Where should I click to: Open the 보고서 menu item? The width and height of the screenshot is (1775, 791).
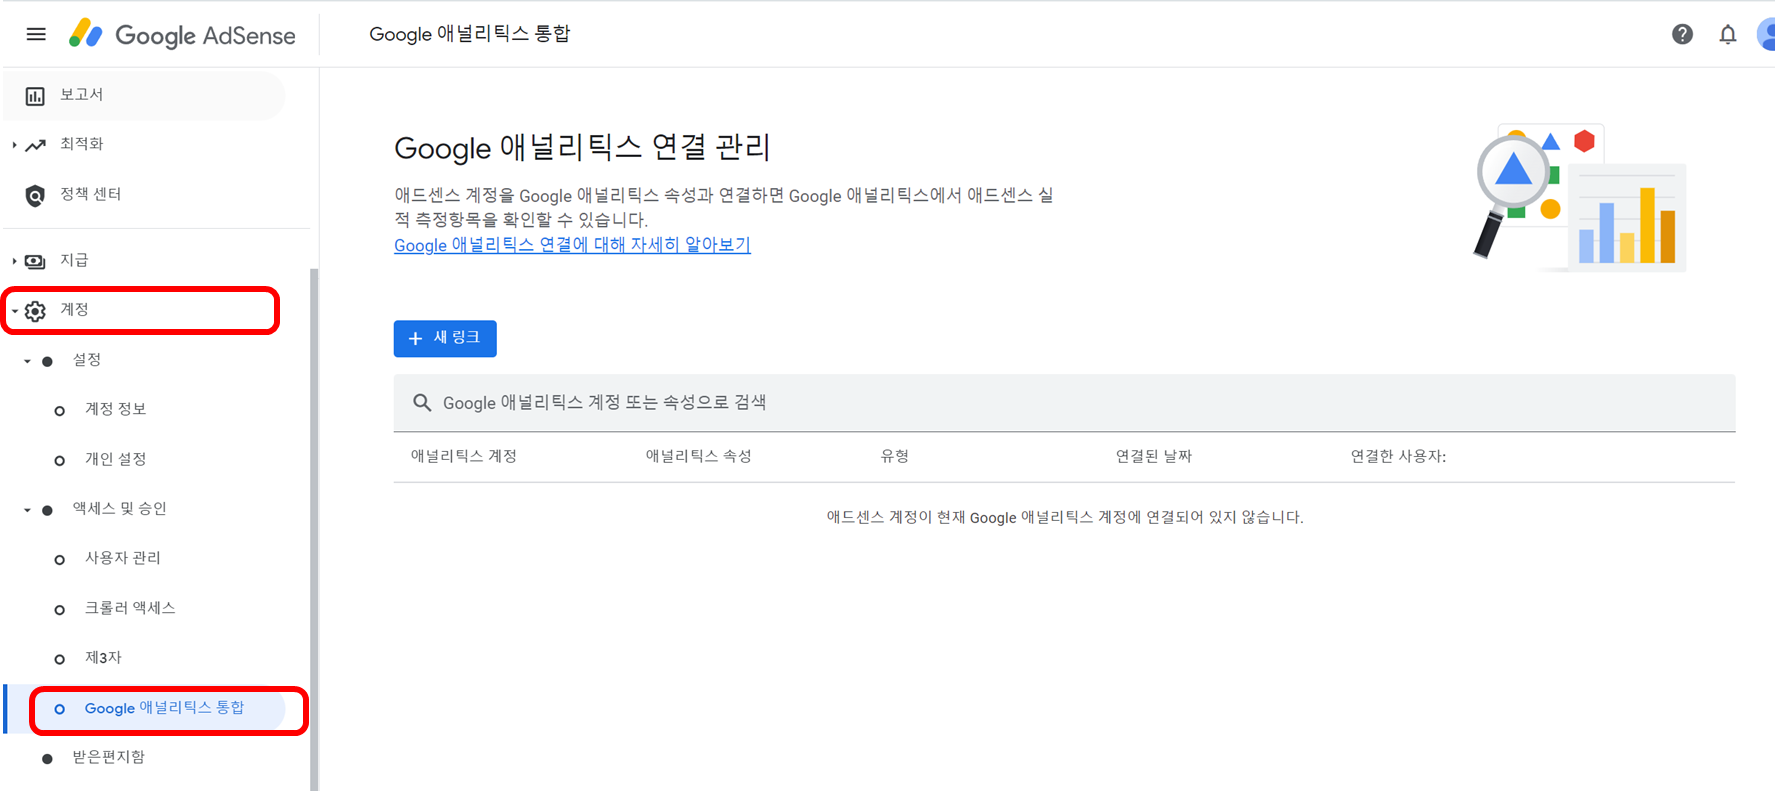coord(145,95)
